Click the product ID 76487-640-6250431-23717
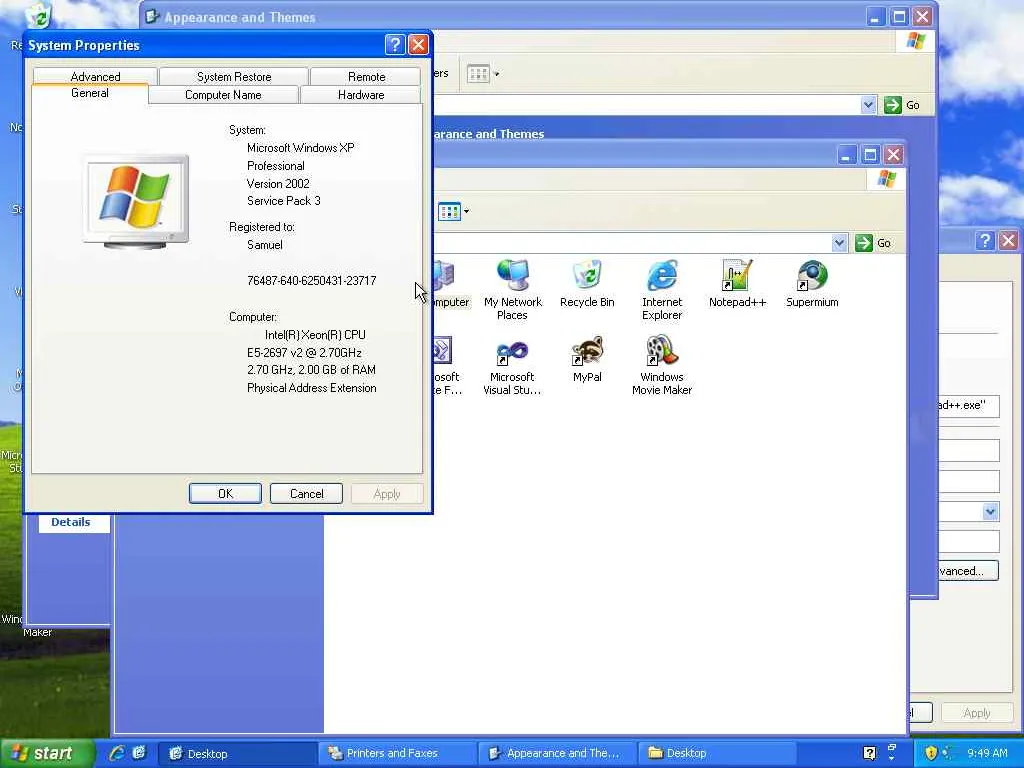The width and height of the screenshot is (1024, 768). (x=312, y=281)
